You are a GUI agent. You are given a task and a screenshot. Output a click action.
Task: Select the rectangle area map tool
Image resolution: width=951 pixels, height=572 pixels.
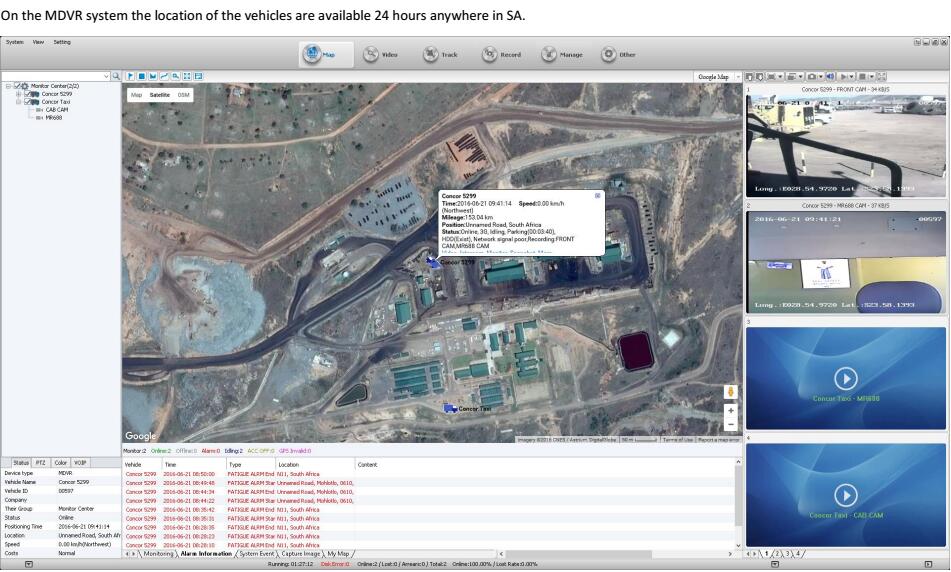click(141, 76)
